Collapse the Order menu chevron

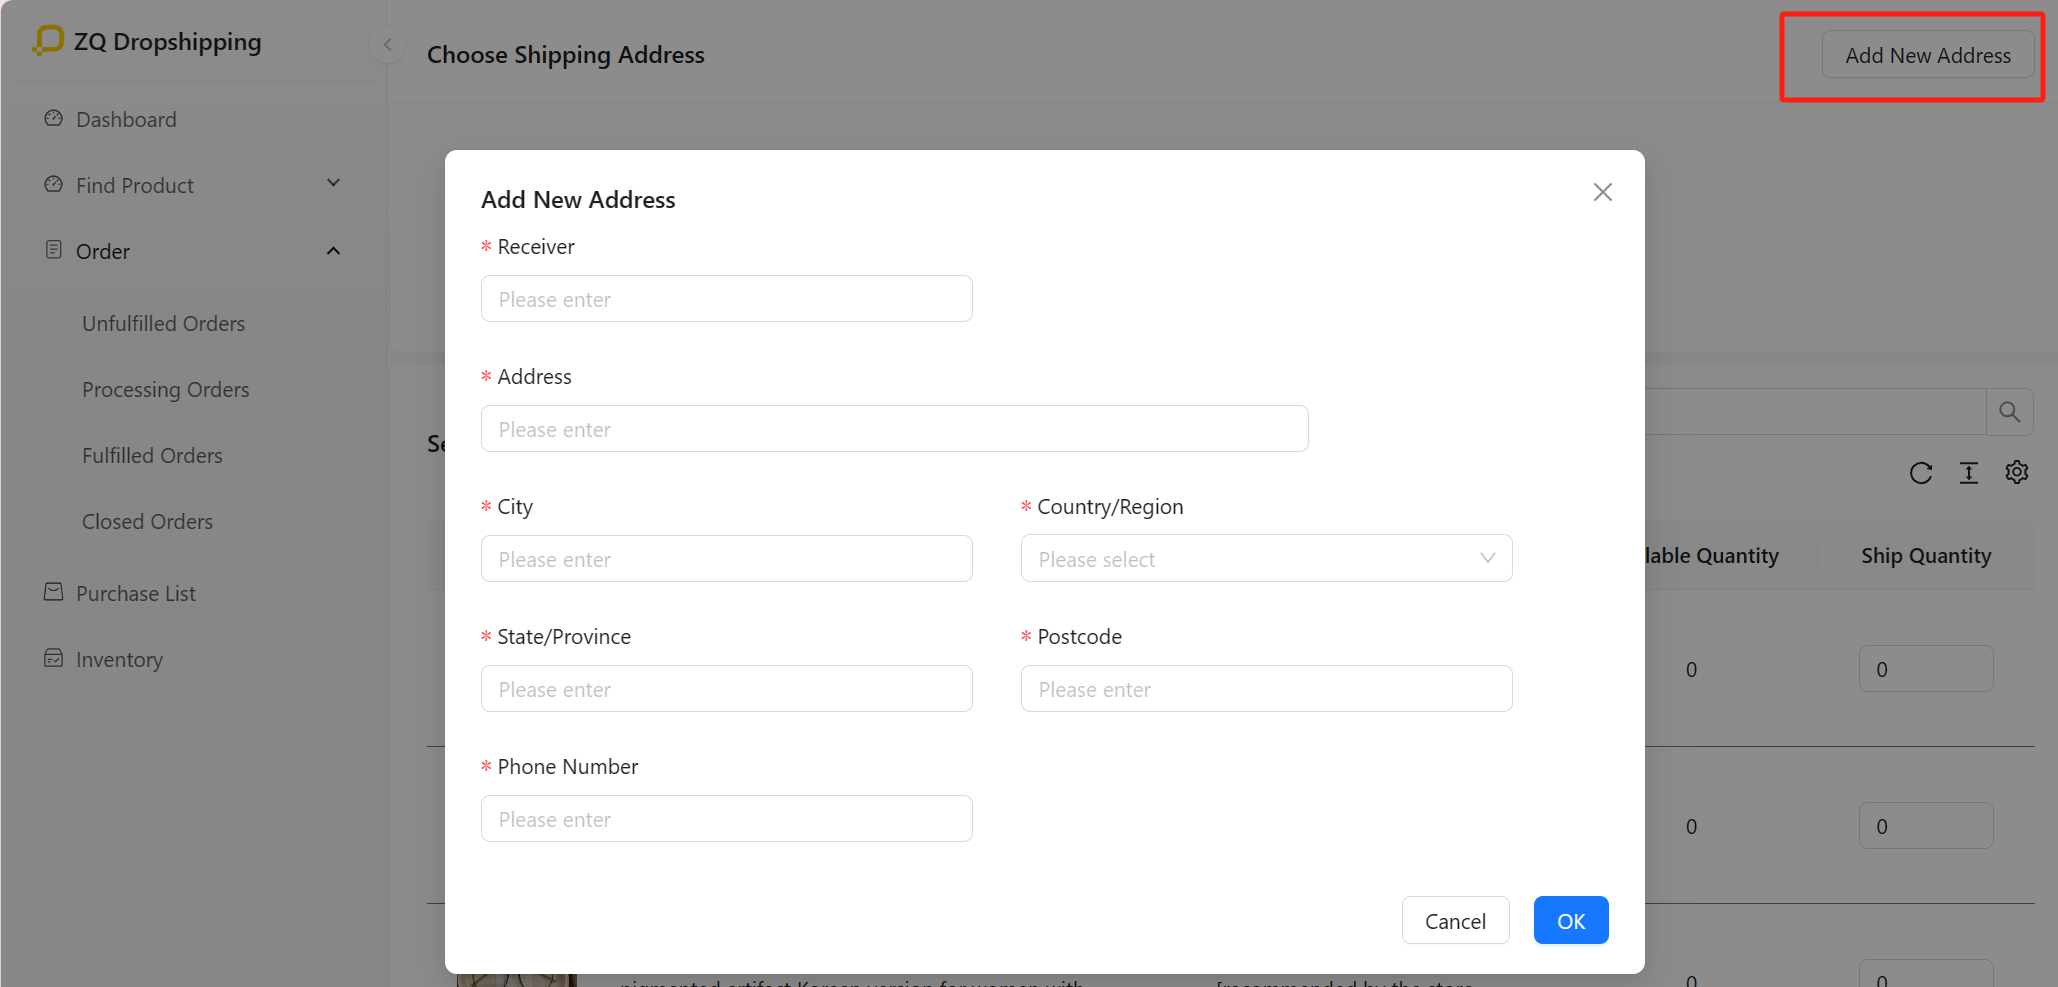tap(334, 251)
